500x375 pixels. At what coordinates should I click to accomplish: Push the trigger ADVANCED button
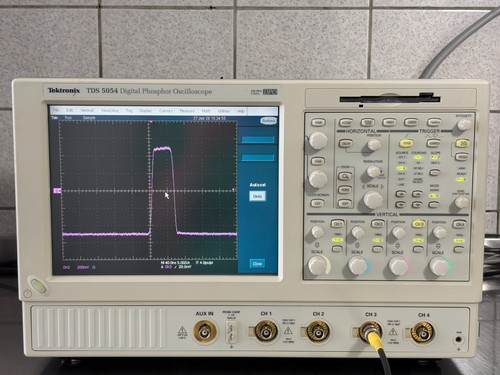[x=434, y=143]
